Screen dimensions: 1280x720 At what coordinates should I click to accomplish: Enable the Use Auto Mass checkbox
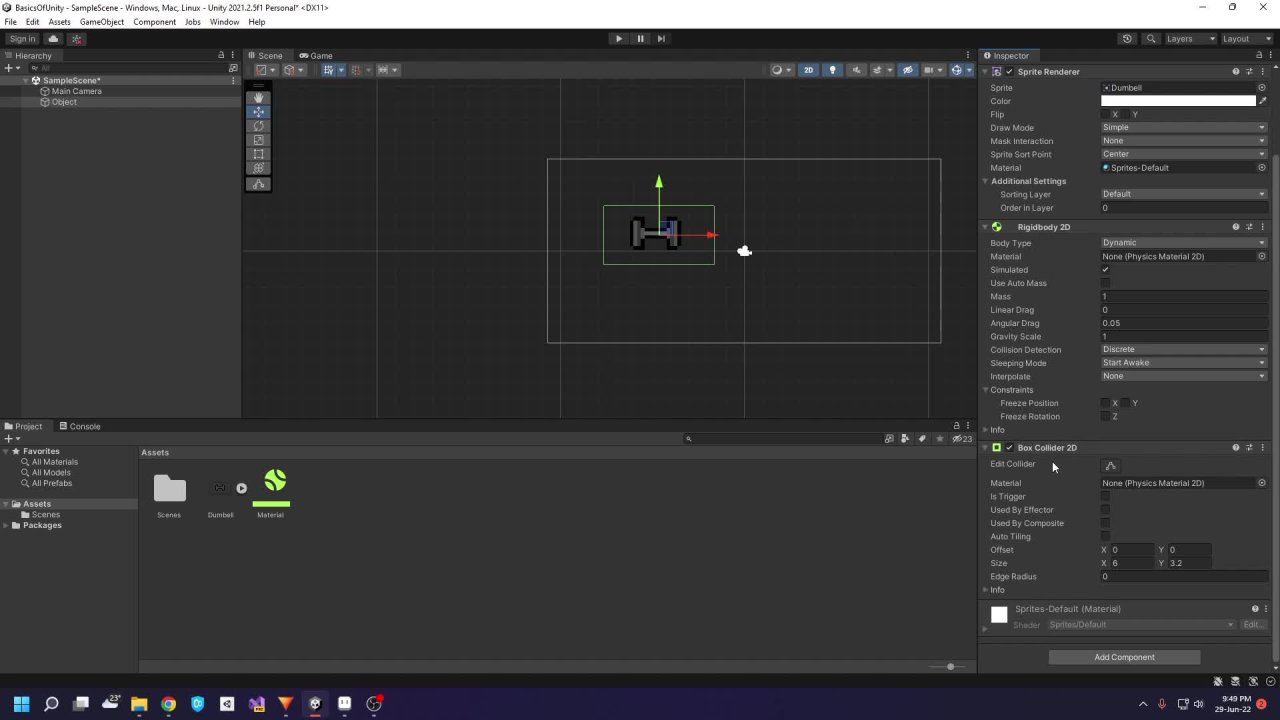1105,284
